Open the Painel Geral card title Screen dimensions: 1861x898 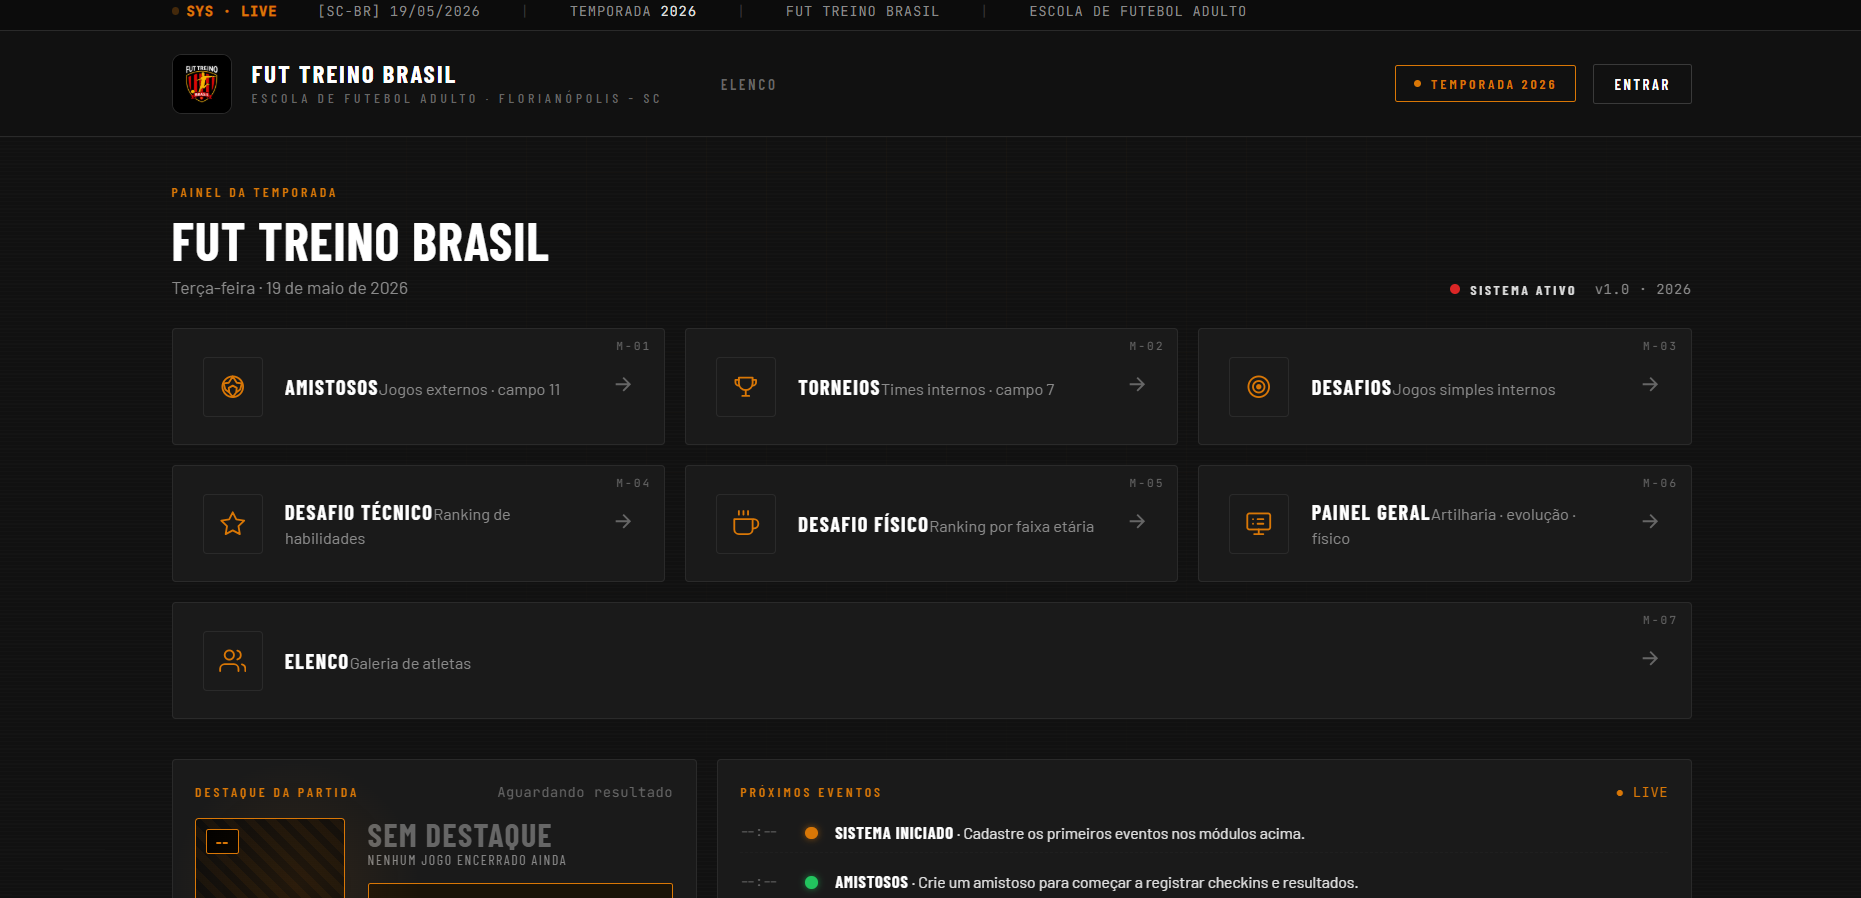[1370, 513]
